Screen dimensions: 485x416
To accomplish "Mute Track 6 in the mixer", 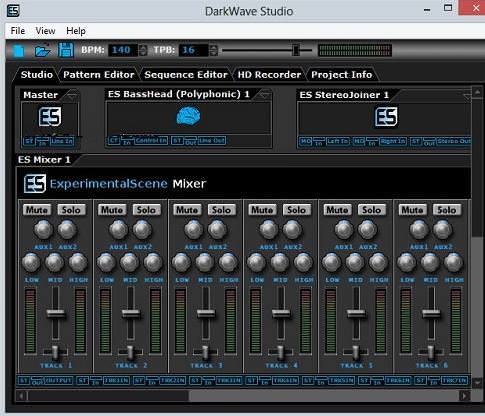I will (x=412, y=210).
